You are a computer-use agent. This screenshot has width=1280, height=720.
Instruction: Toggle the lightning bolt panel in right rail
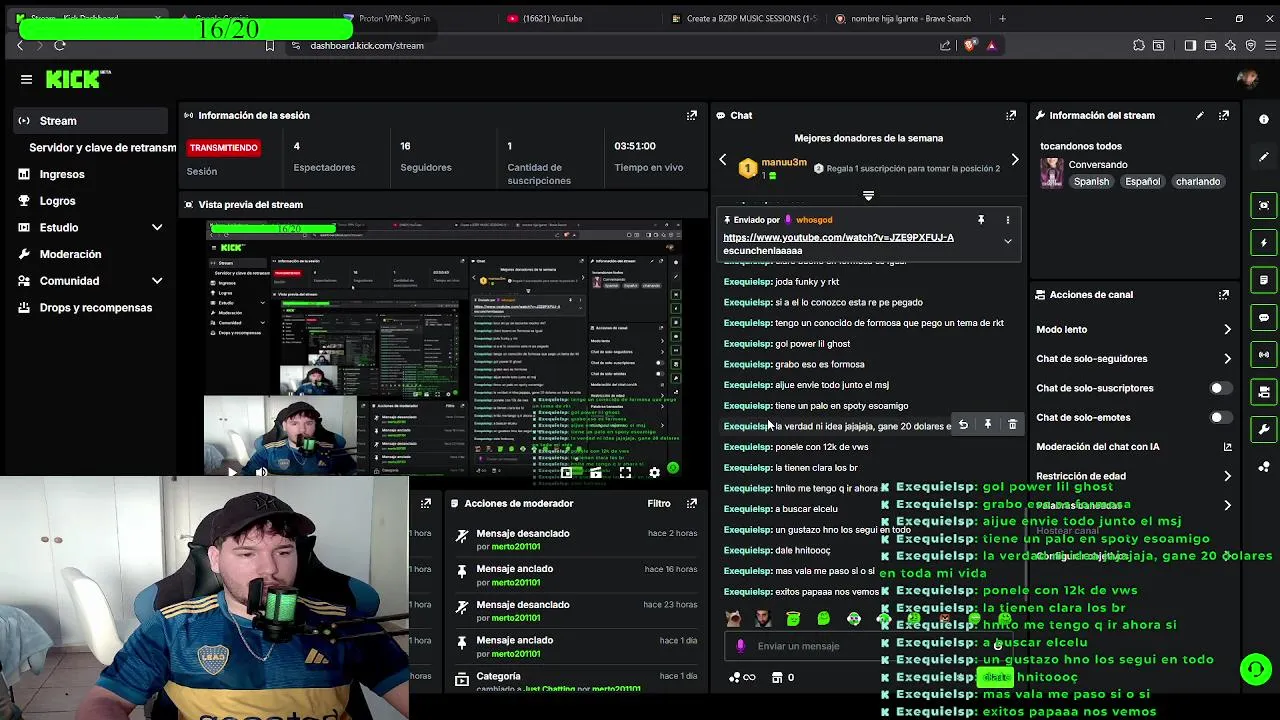click(1264, 243)
